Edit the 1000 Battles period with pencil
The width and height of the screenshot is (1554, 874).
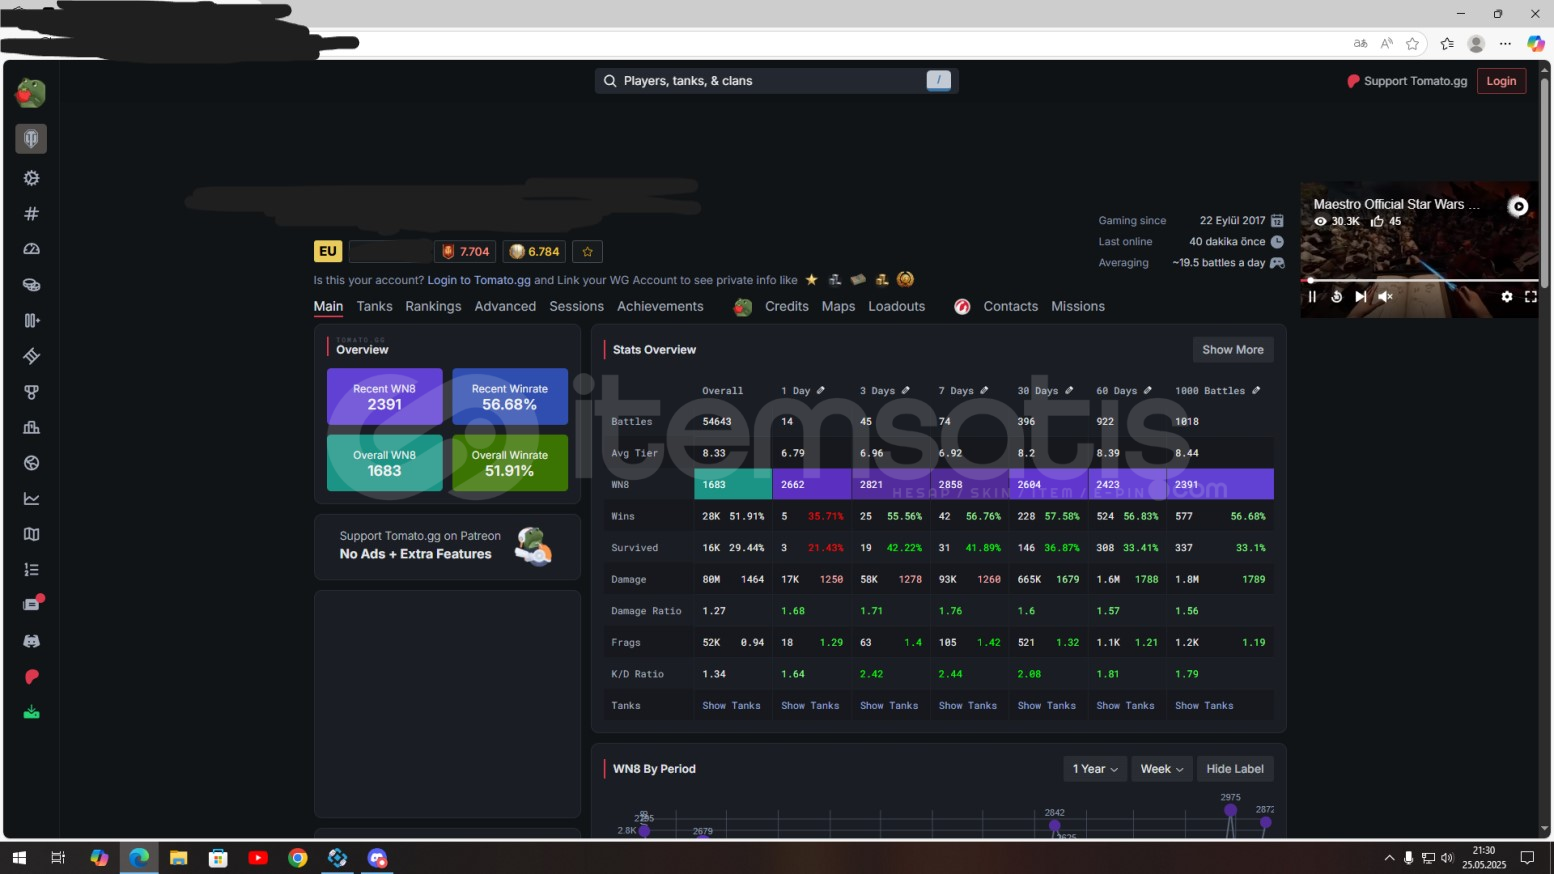coord(1256,390)
